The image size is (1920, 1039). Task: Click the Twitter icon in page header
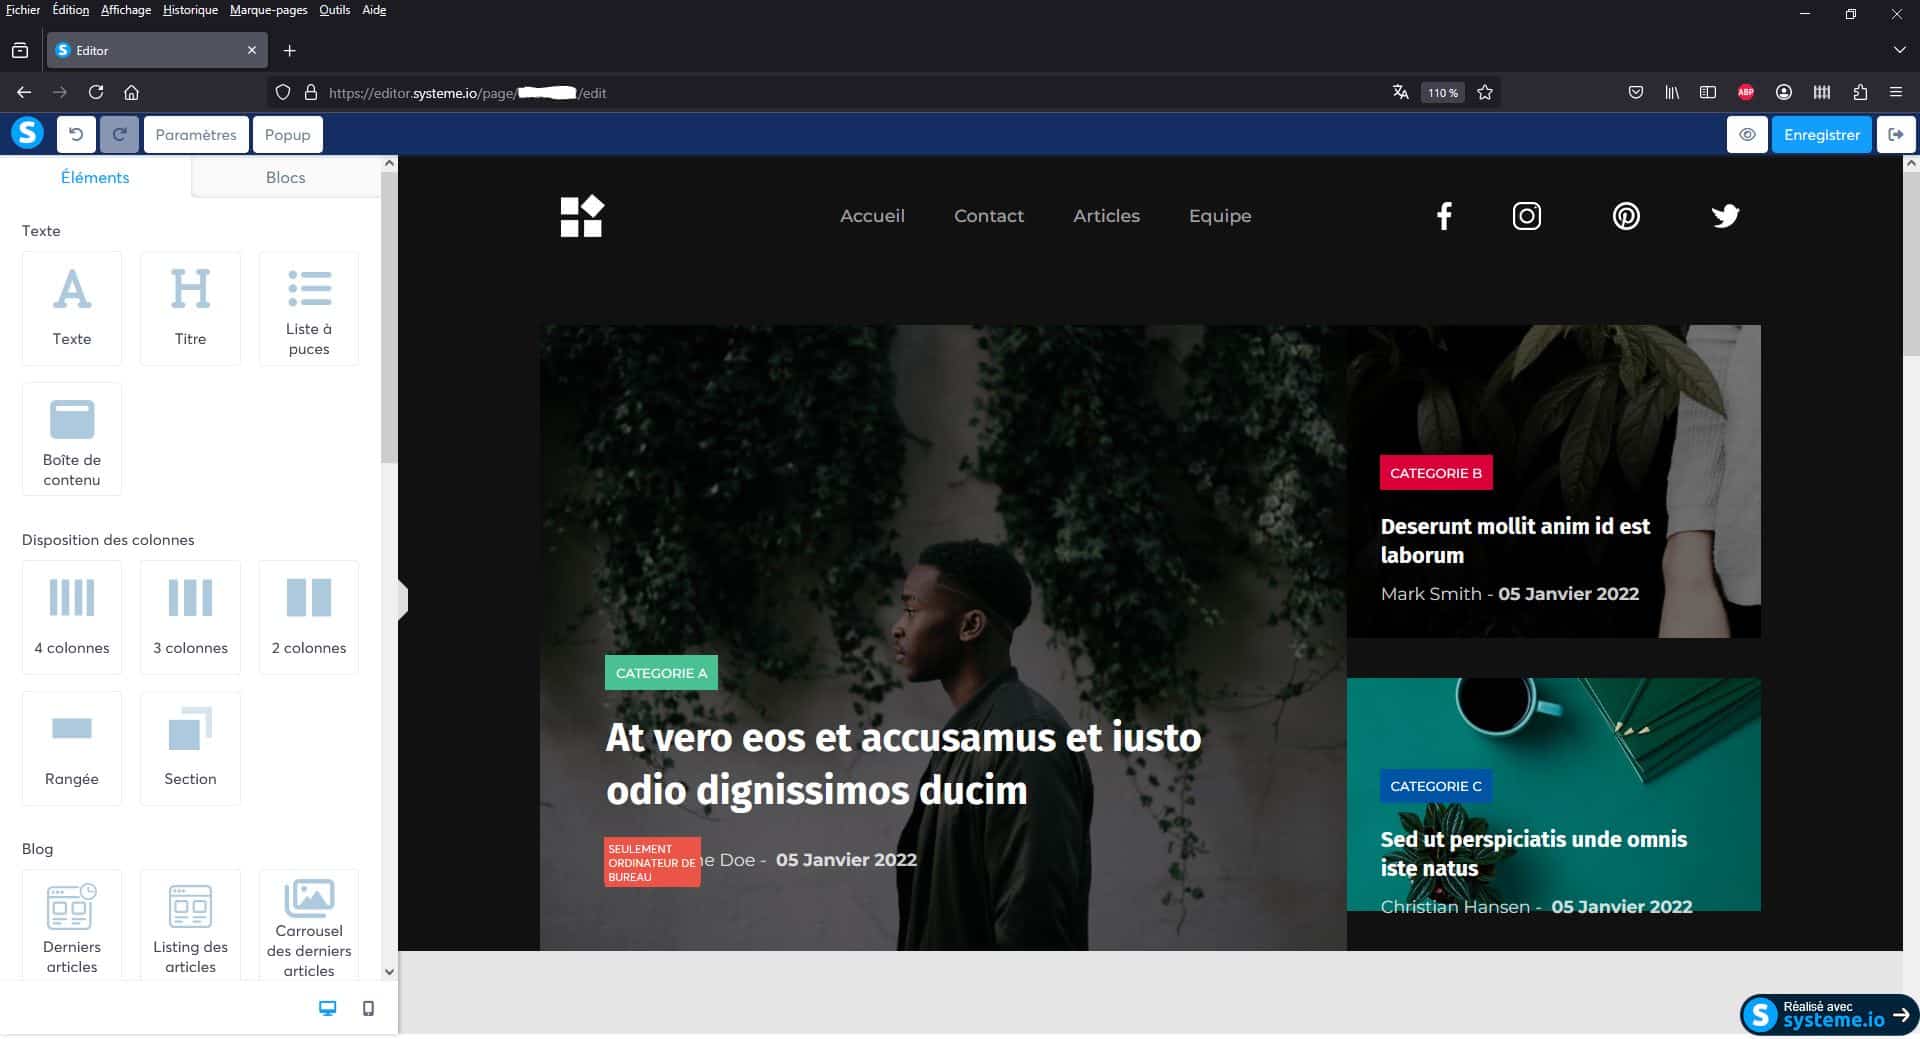[x=1725, y=216]
